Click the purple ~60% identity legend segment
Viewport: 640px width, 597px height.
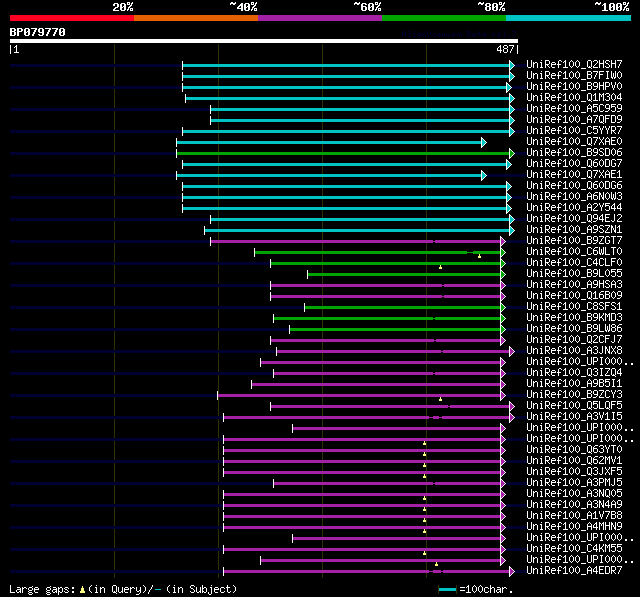(x=320, y=18)
